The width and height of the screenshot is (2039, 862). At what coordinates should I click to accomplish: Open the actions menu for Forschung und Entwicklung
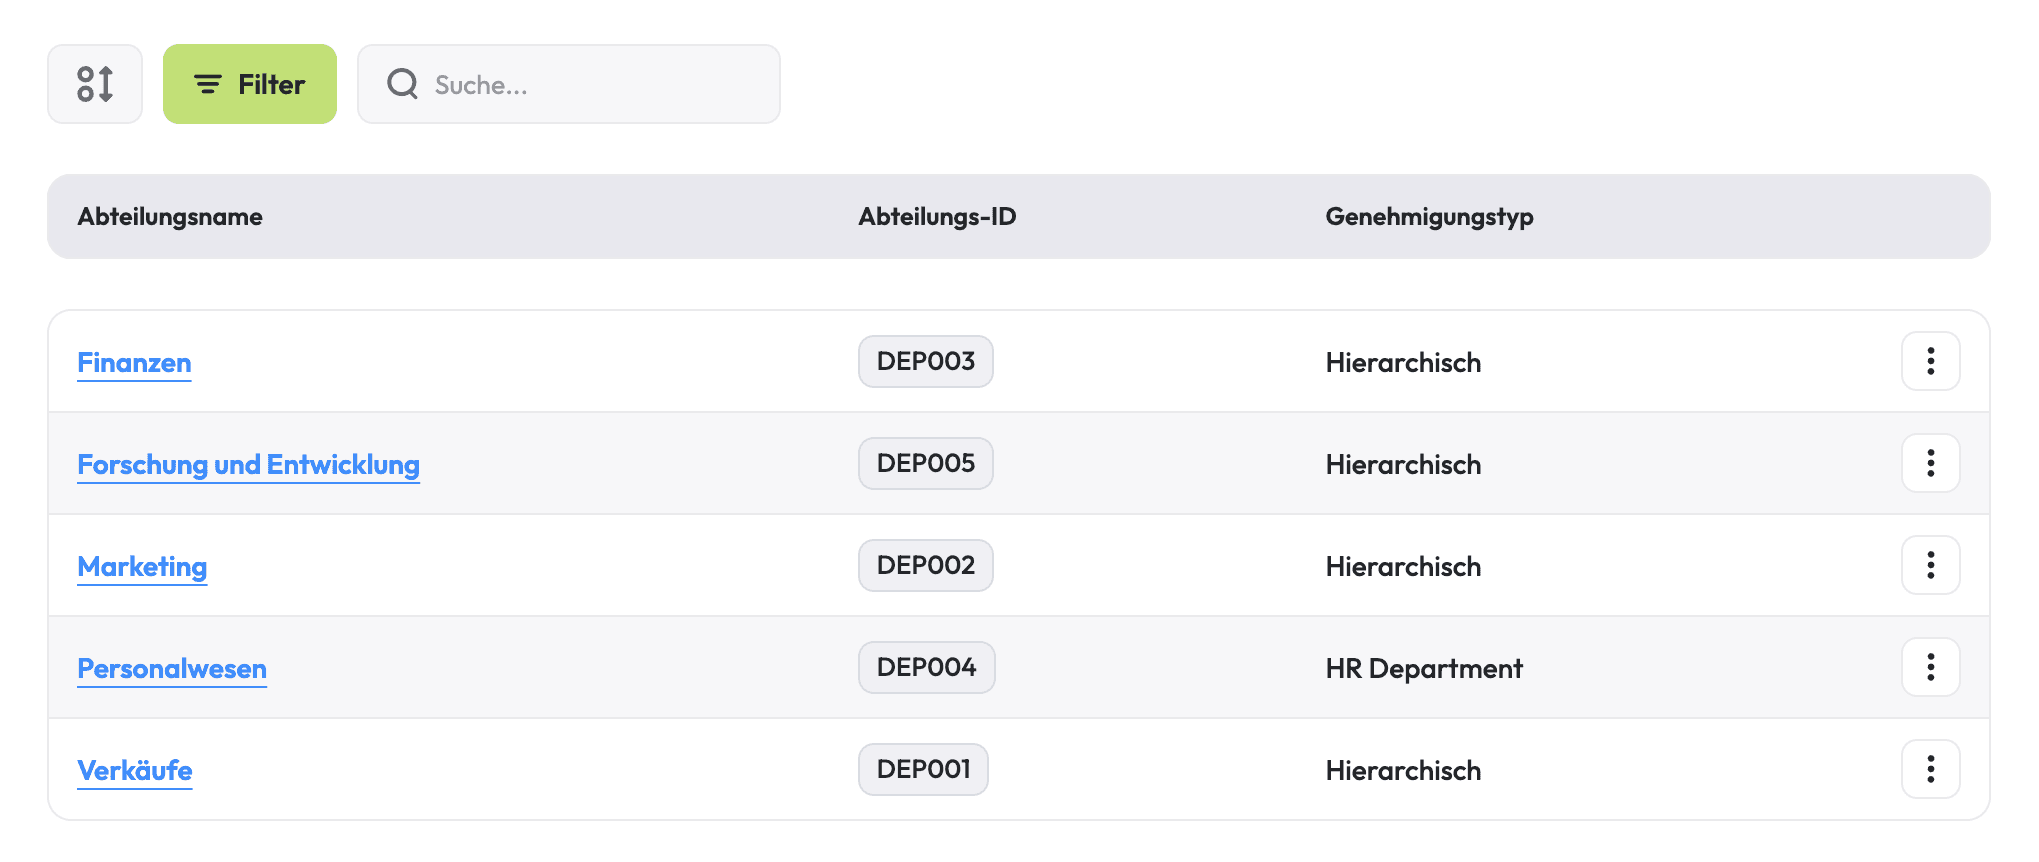pos(1930,463)
